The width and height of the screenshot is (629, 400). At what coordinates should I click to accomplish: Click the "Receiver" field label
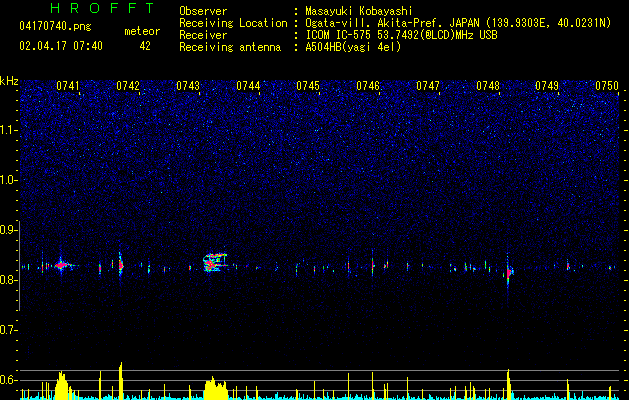coord(203,35)
